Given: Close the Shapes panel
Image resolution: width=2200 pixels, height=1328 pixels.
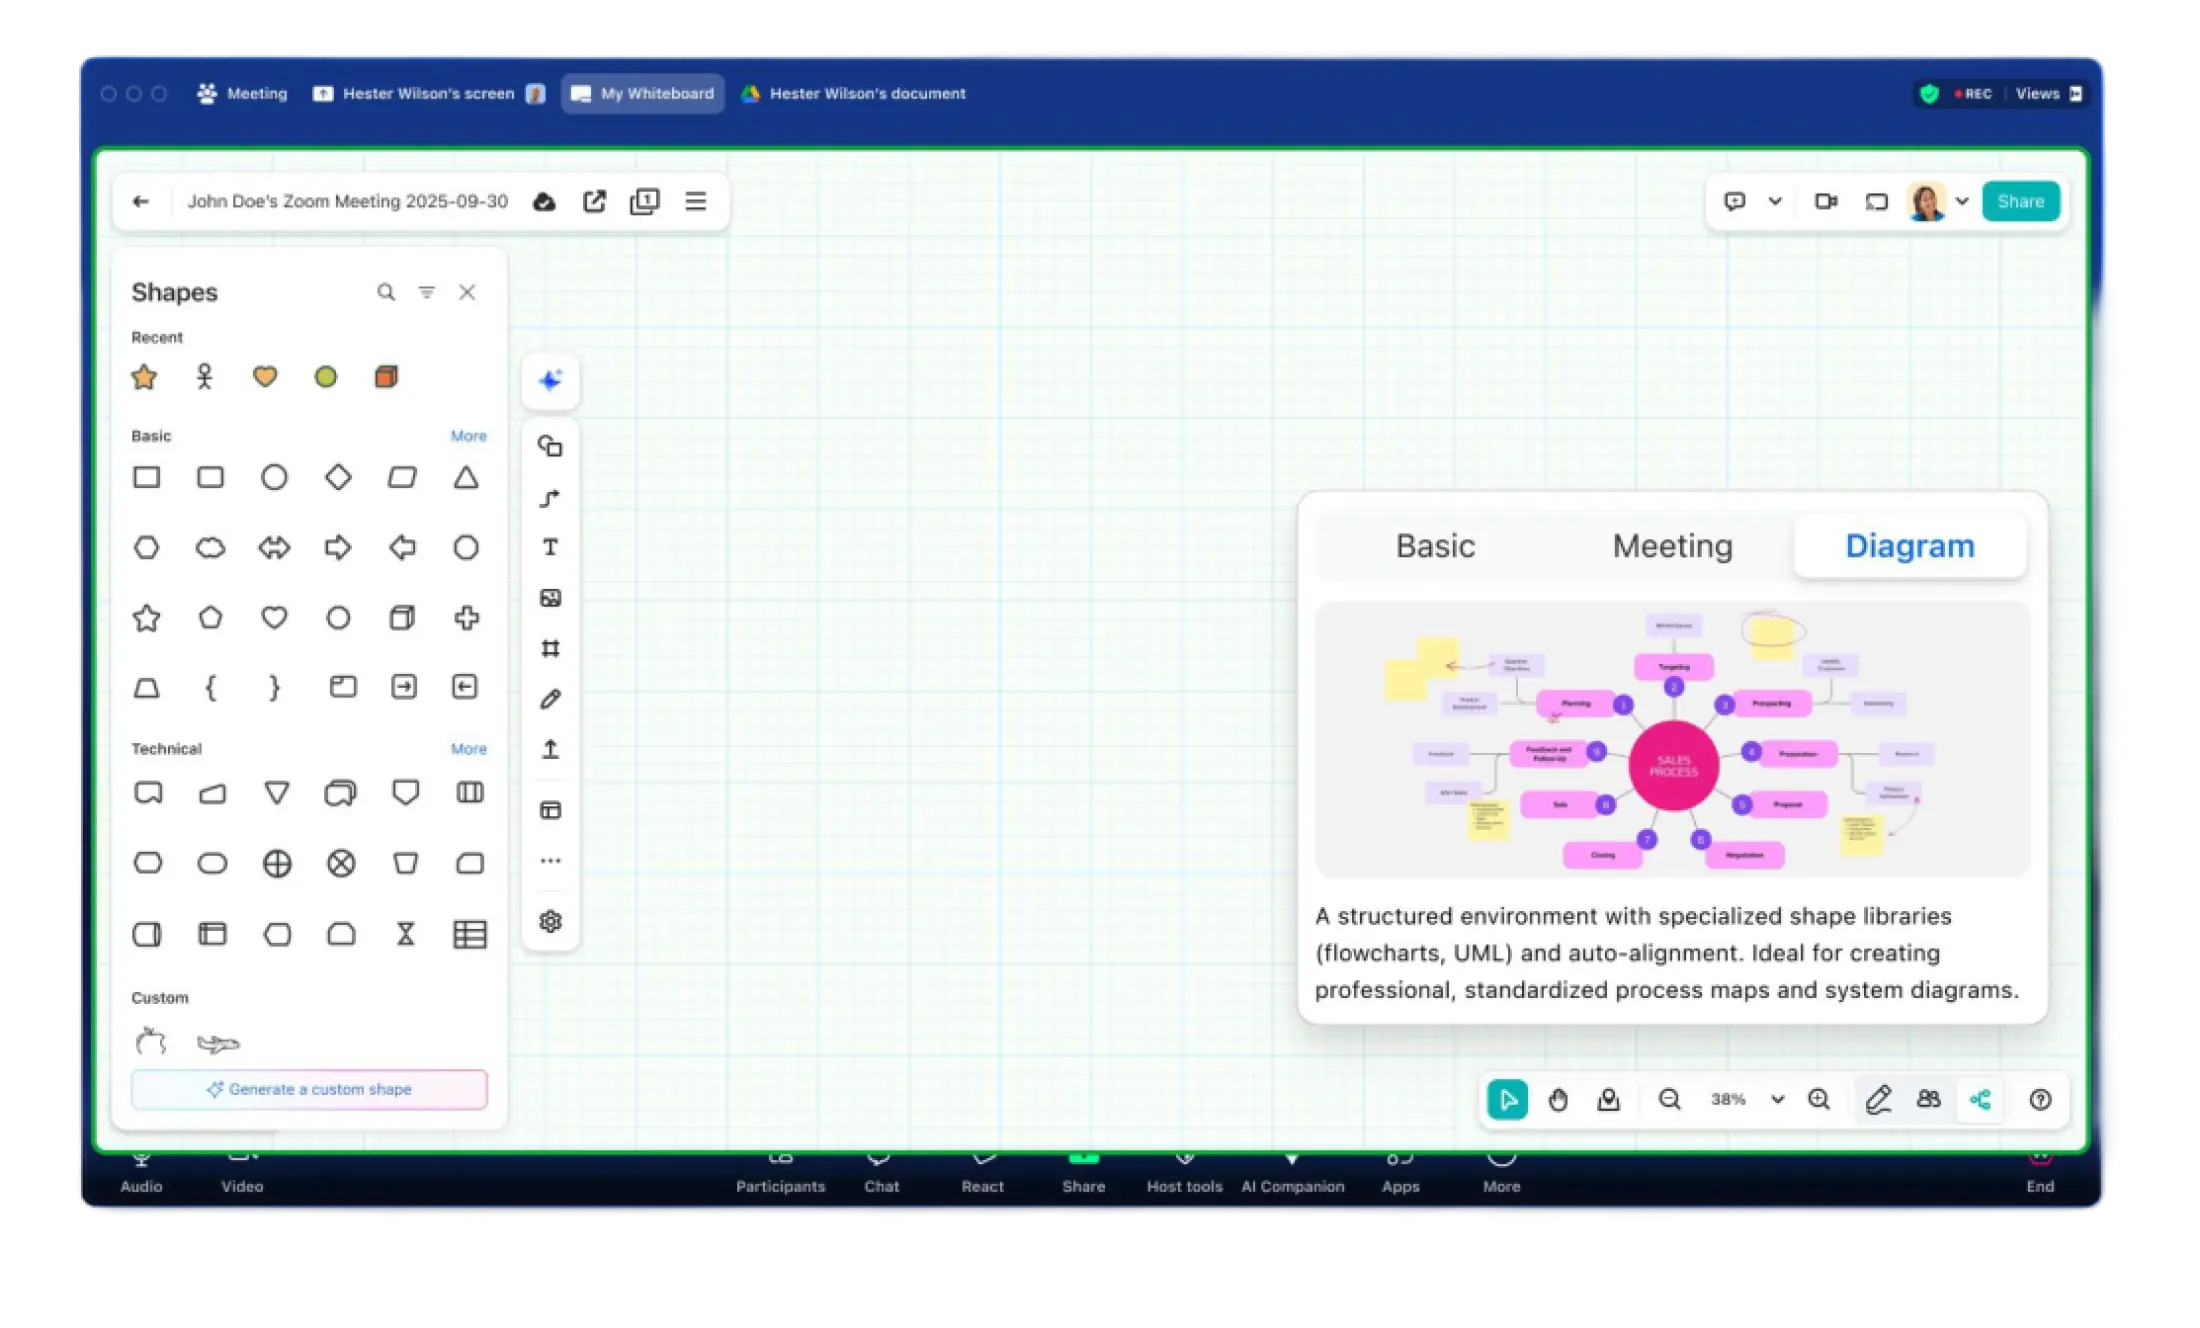Looking at the screenshot, I should pyautogui.click(x=467, y=292).
